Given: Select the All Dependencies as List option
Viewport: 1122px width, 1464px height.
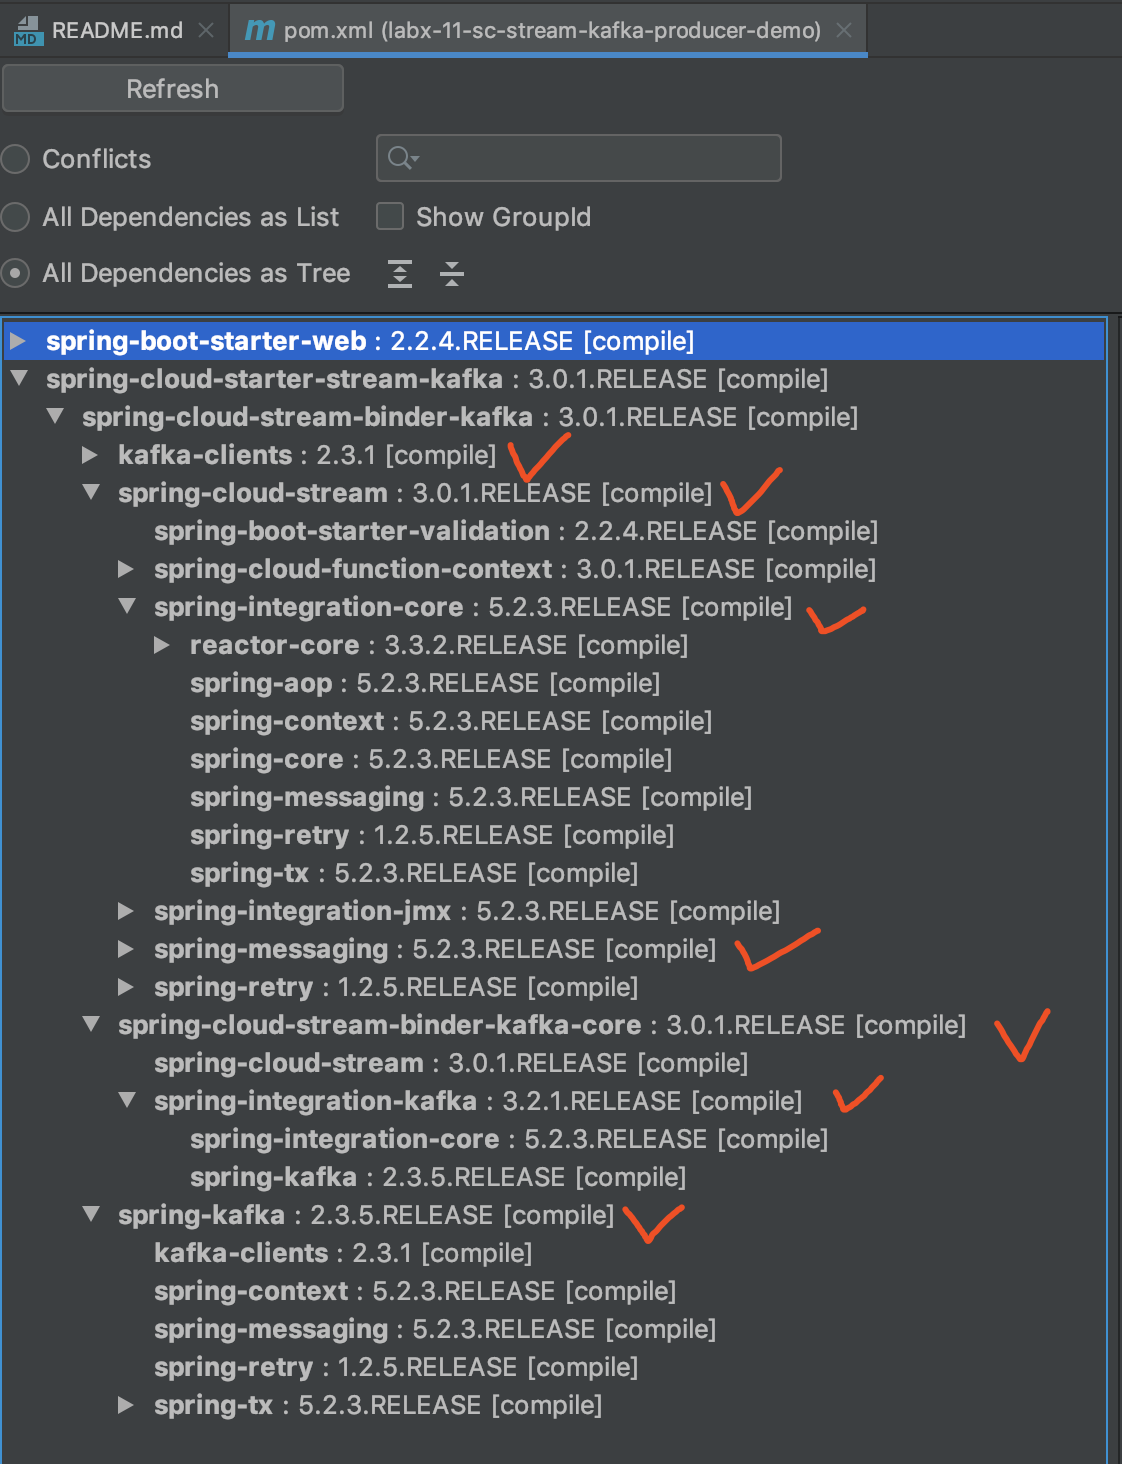Looking at the screenshot, I should (15, 216).
